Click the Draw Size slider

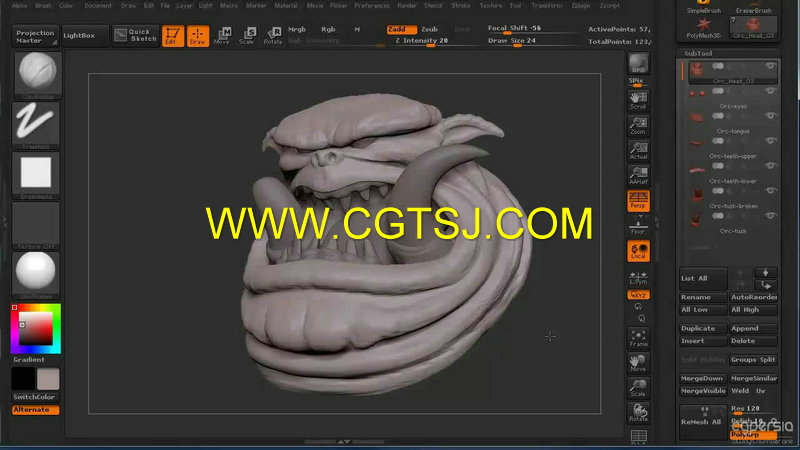531,41
